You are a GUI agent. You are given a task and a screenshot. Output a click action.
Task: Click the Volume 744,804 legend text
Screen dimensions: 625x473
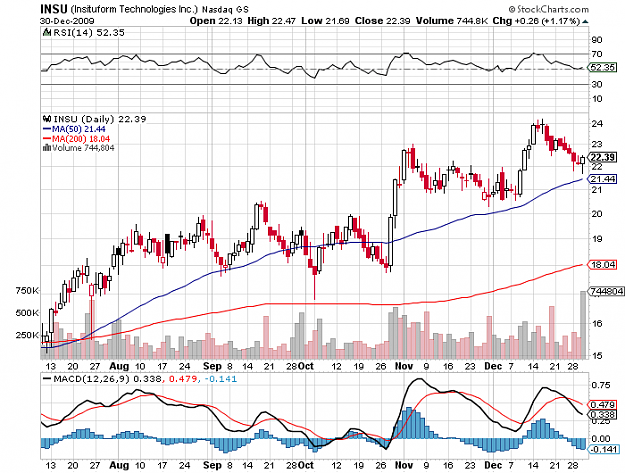[83, 148]
